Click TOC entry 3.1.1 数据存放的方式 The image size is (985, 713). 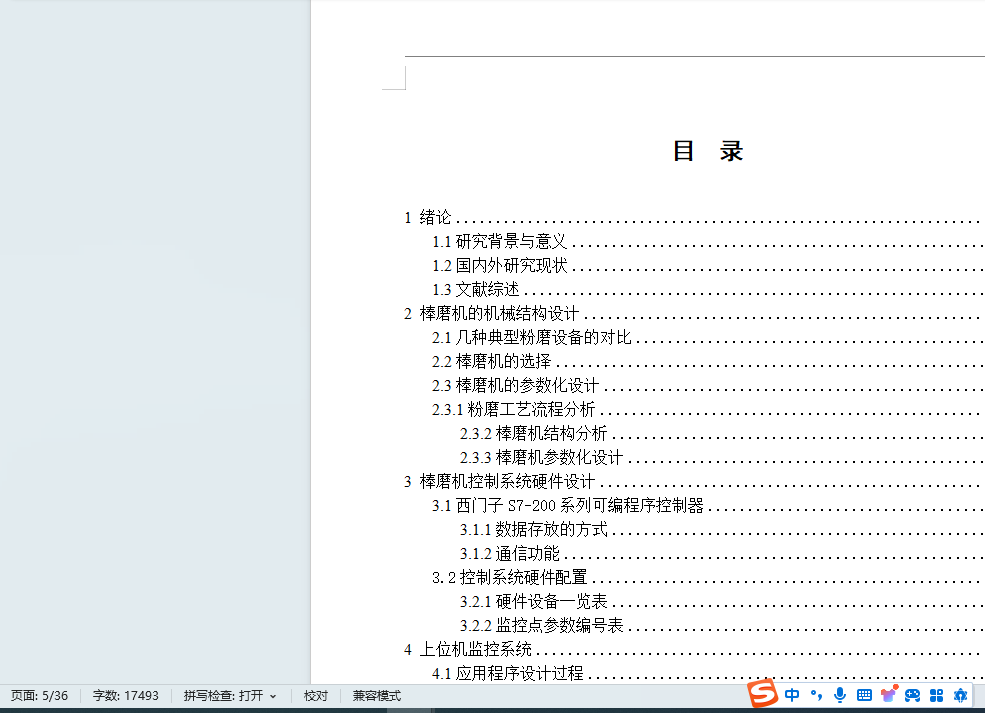click(533, 530)
